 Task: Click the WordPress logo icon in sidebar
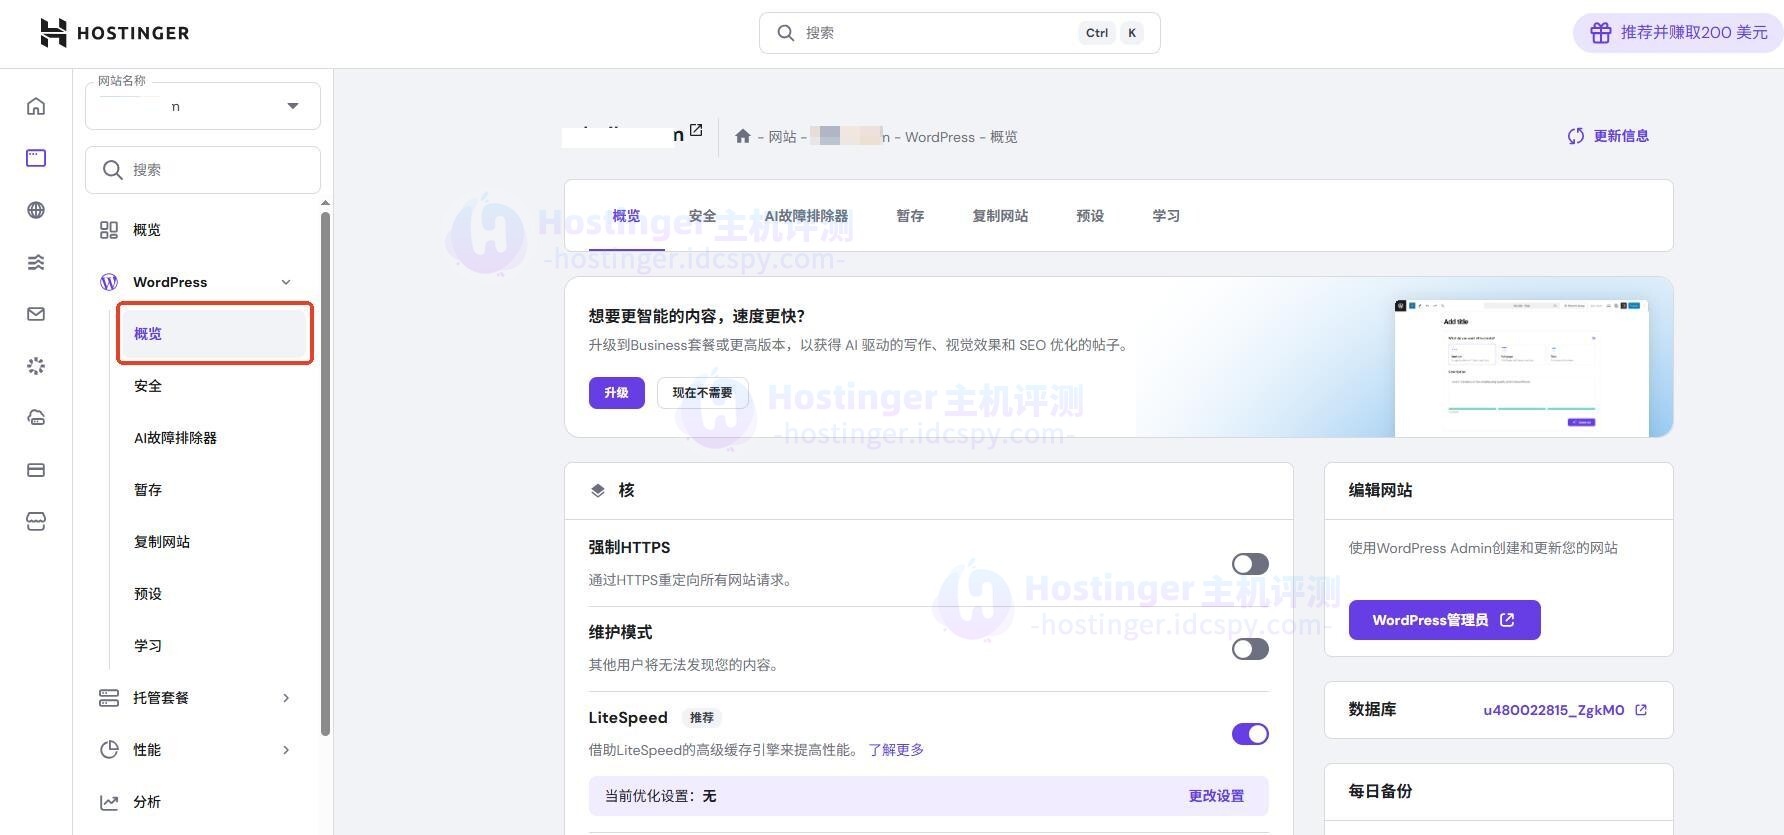pos(109,282)
